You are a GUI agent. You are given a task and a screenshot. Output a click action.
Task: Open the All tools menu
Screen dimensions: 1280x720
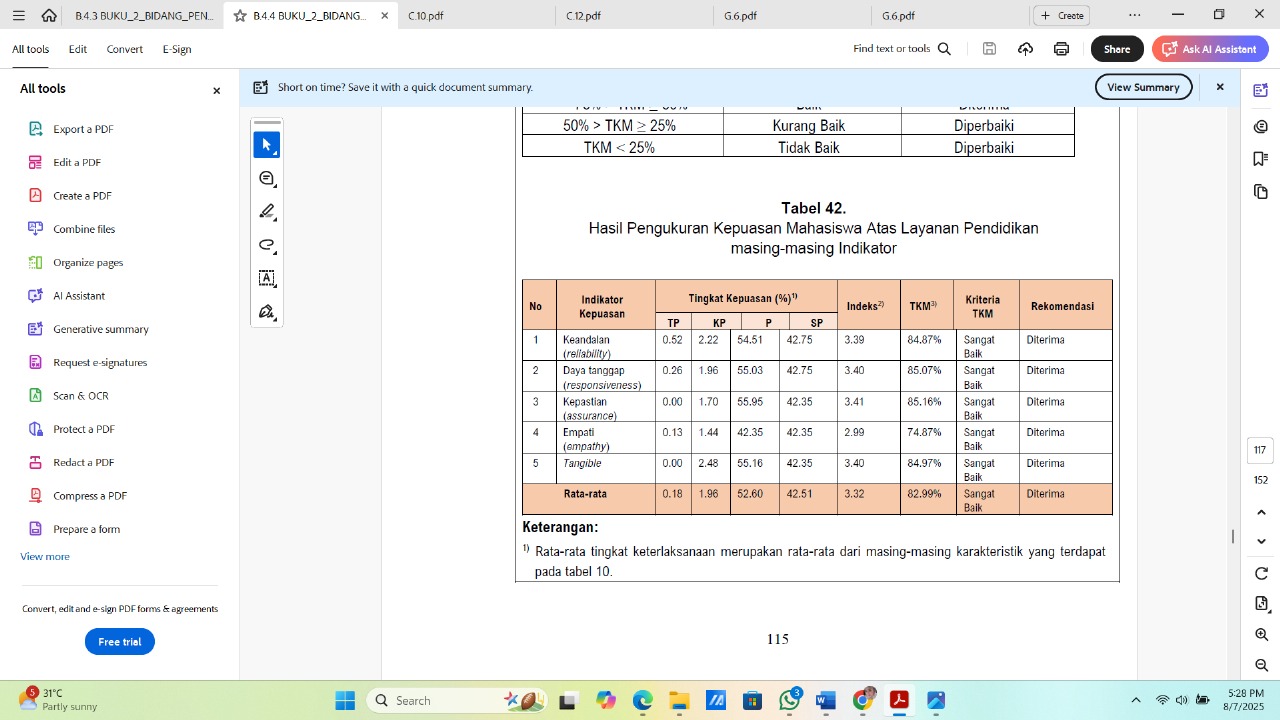pyautogui.click(x=30, y=49)
